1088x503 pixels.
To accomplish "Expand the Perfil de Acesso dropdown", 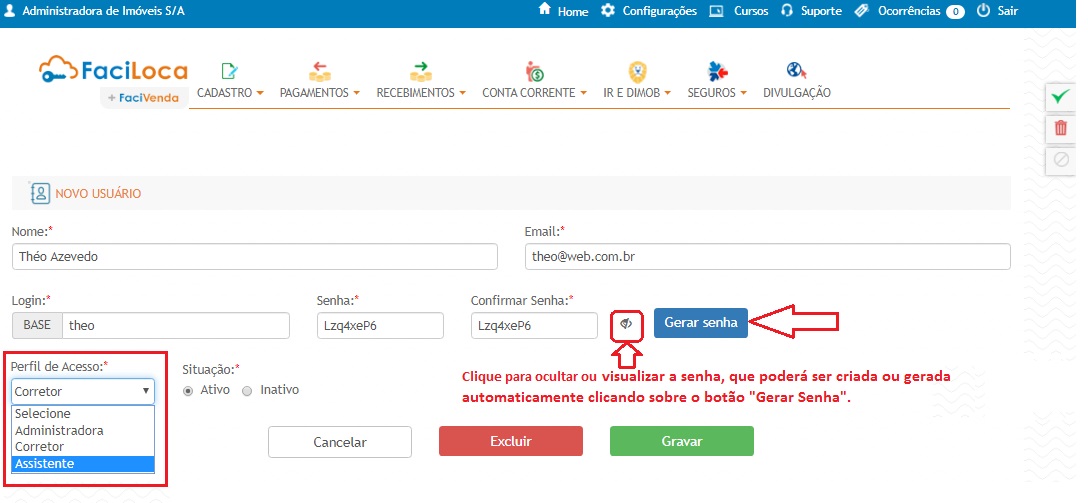I will tap(83, 391).
